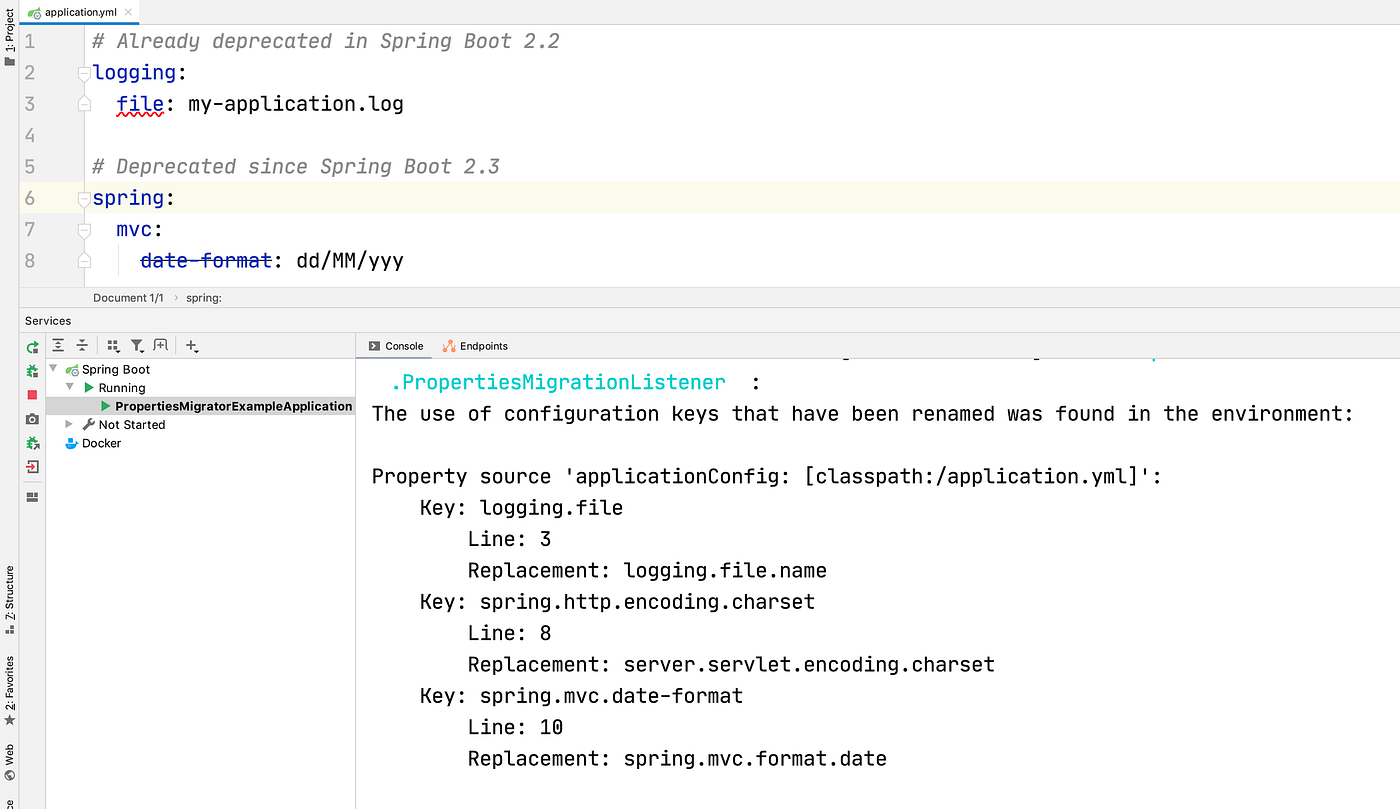Click the Services panel title
Image resolution: width=1400 pixels, height=809 pixels.
coord(48,321)
